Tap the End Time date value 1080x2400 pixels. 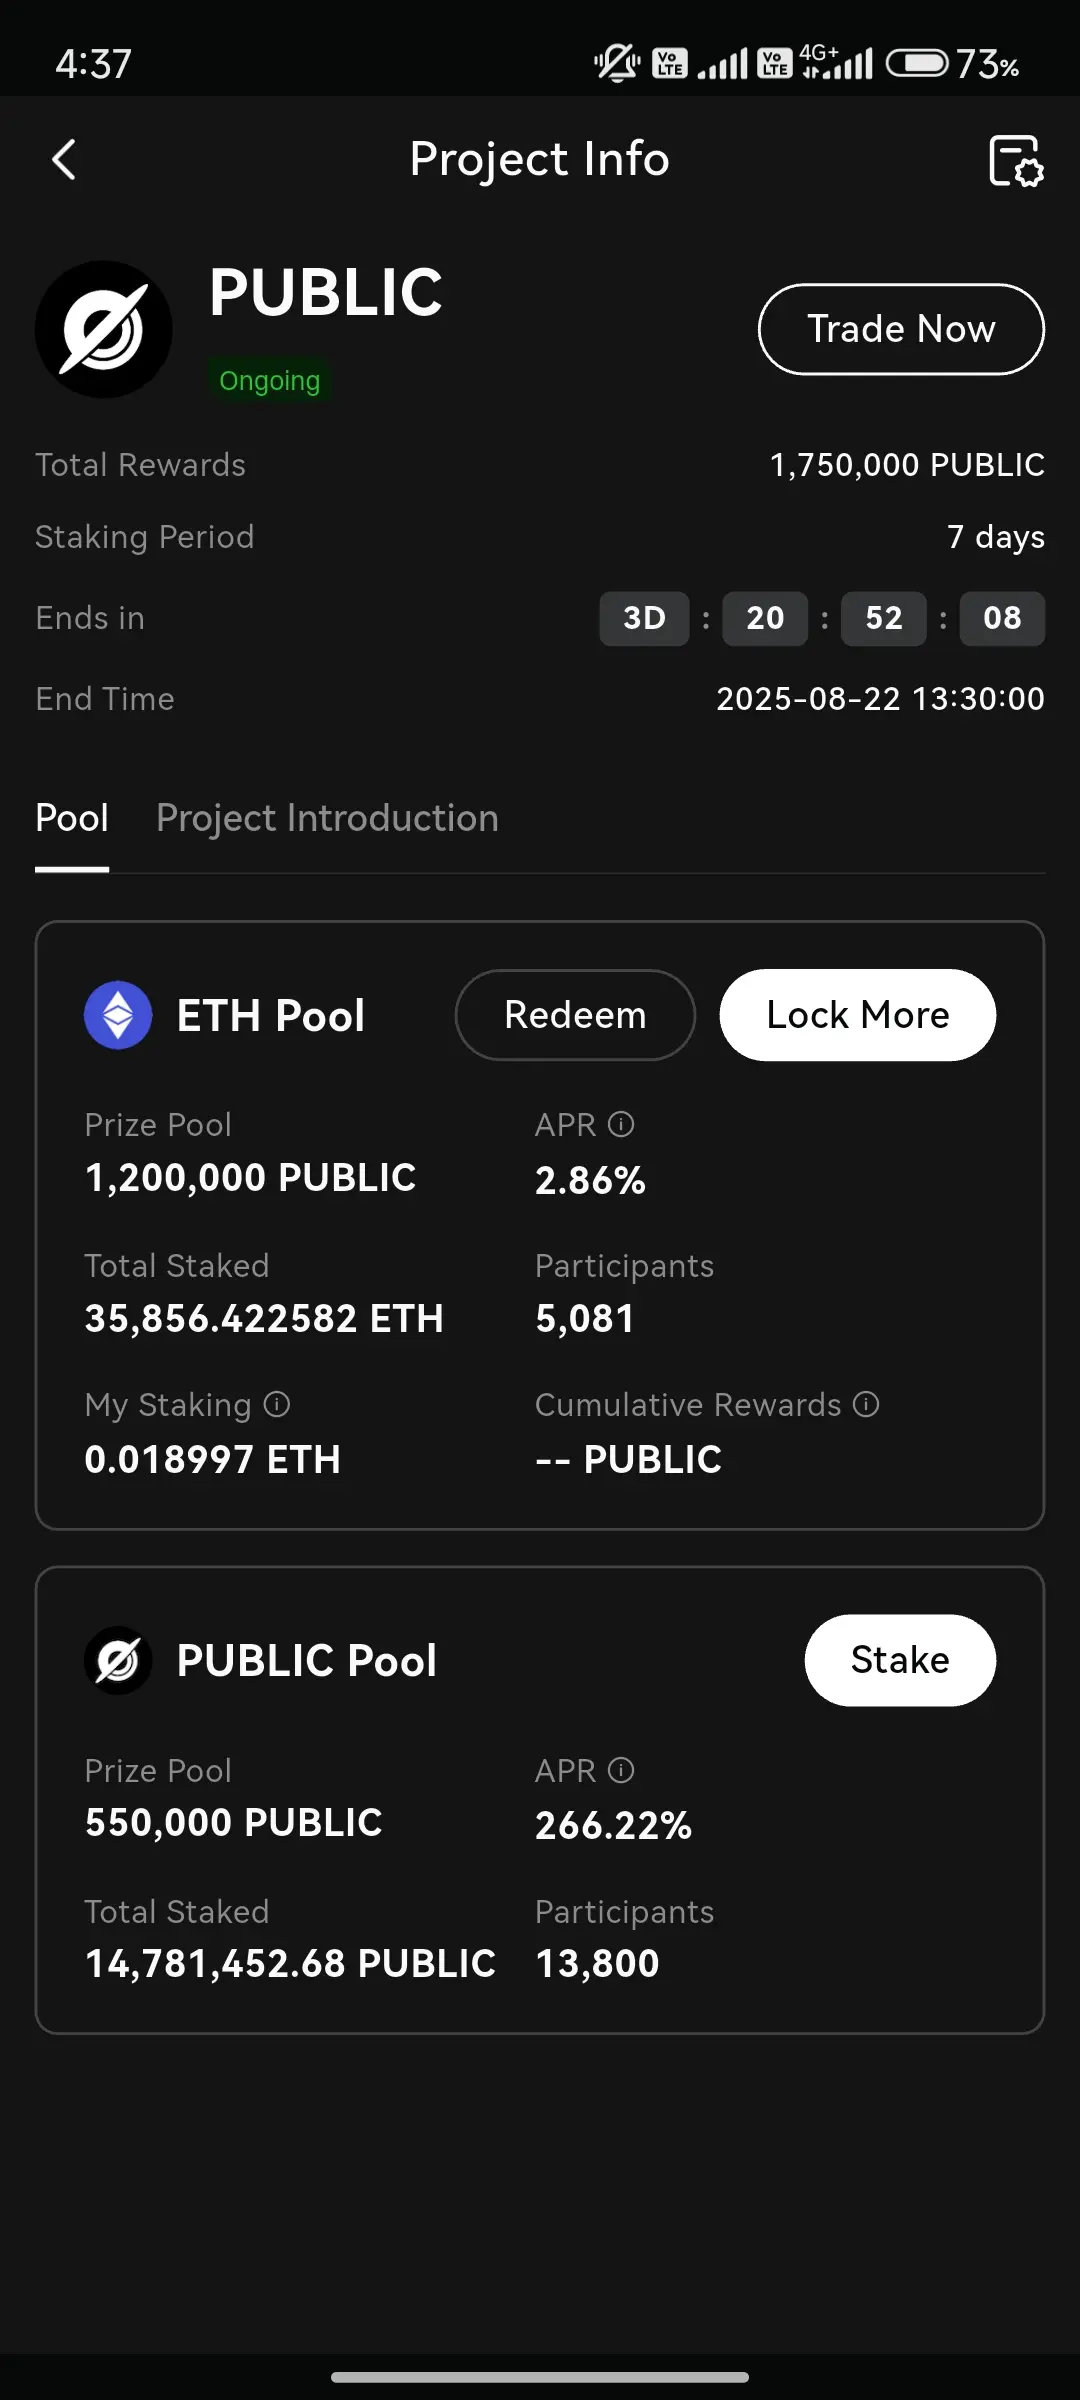point(880,699)
